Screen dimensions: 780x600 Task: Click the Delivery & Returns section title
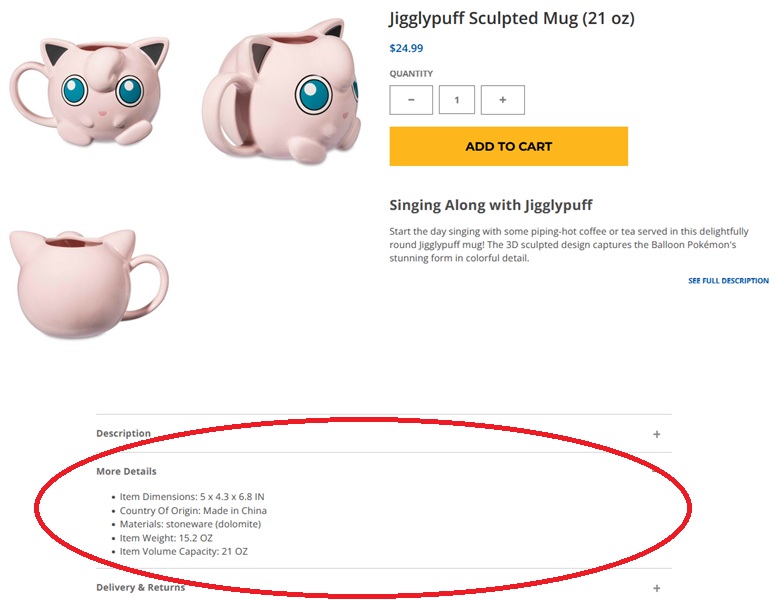pos(140,588)
